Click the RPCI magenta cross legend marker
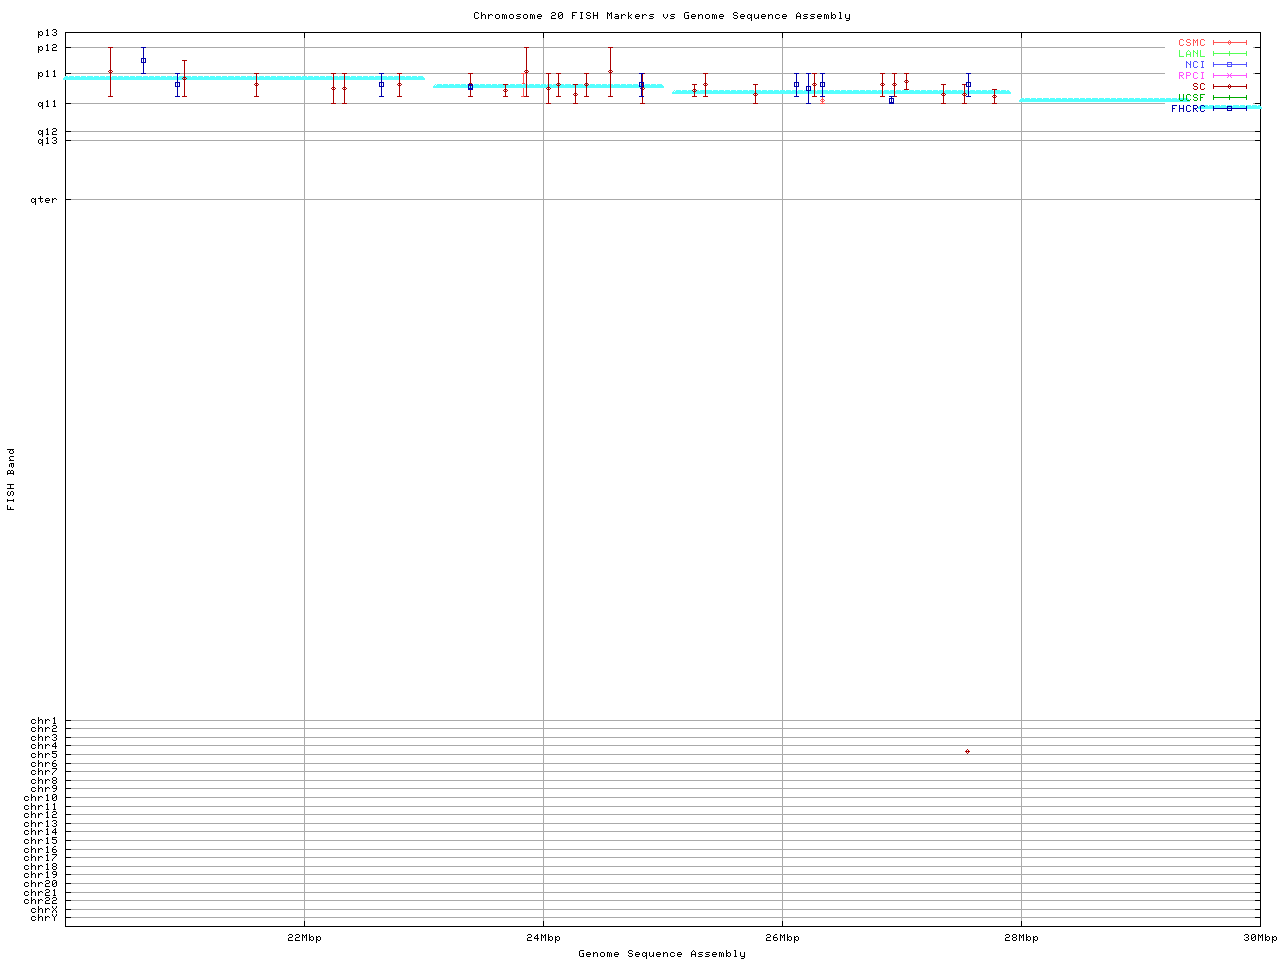Image resolution: width=1280 pixels, height=960 pixels. [1229, 76]
